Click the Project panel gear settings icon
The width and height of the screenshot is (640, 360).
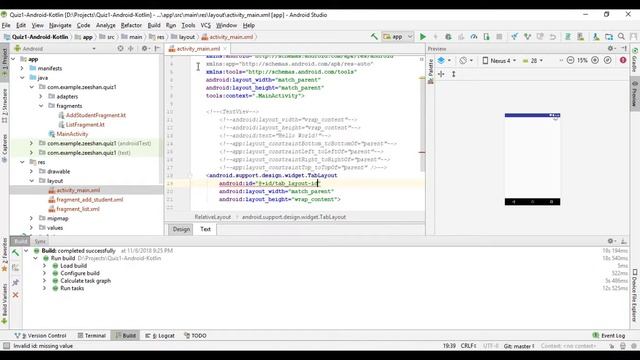[x=144, y=48]
